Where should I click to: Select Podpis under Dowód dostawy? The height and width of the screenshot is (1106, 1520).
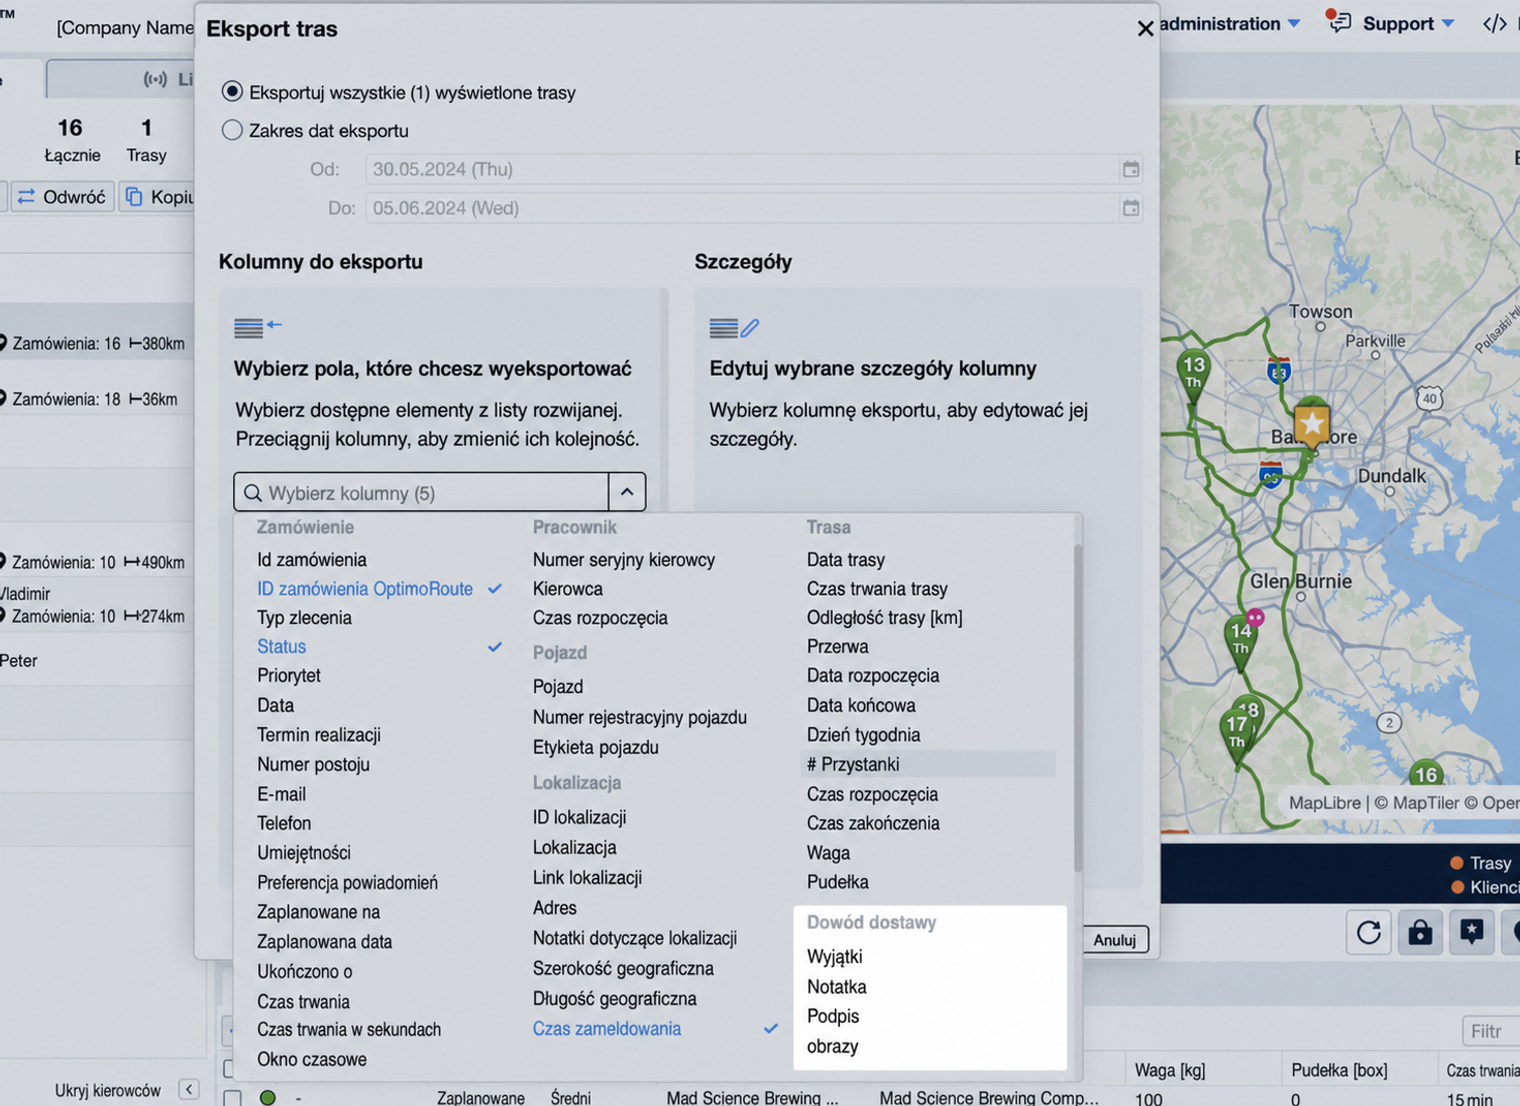(x=833, y=1016)
